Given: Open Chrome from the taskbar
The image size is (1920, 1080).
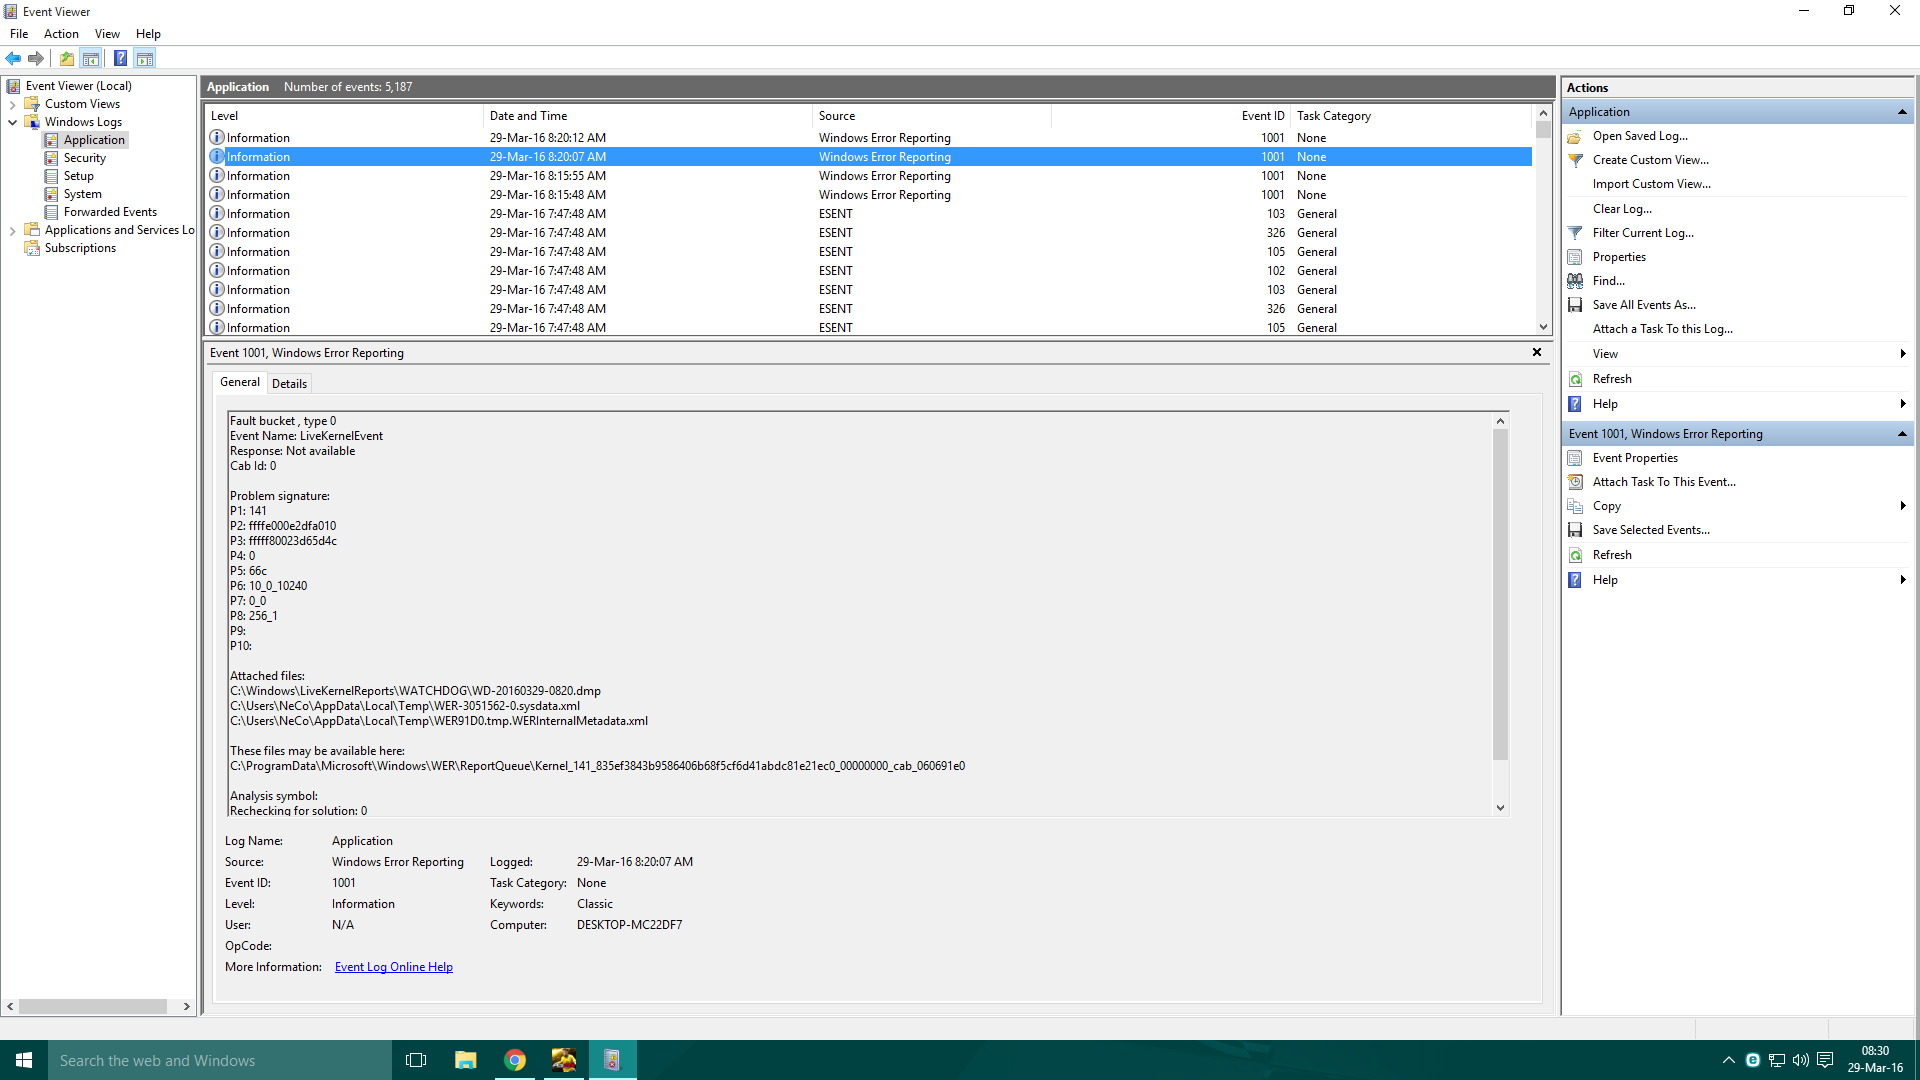Looking at the screenshot, I should (x=515, y=1060).
